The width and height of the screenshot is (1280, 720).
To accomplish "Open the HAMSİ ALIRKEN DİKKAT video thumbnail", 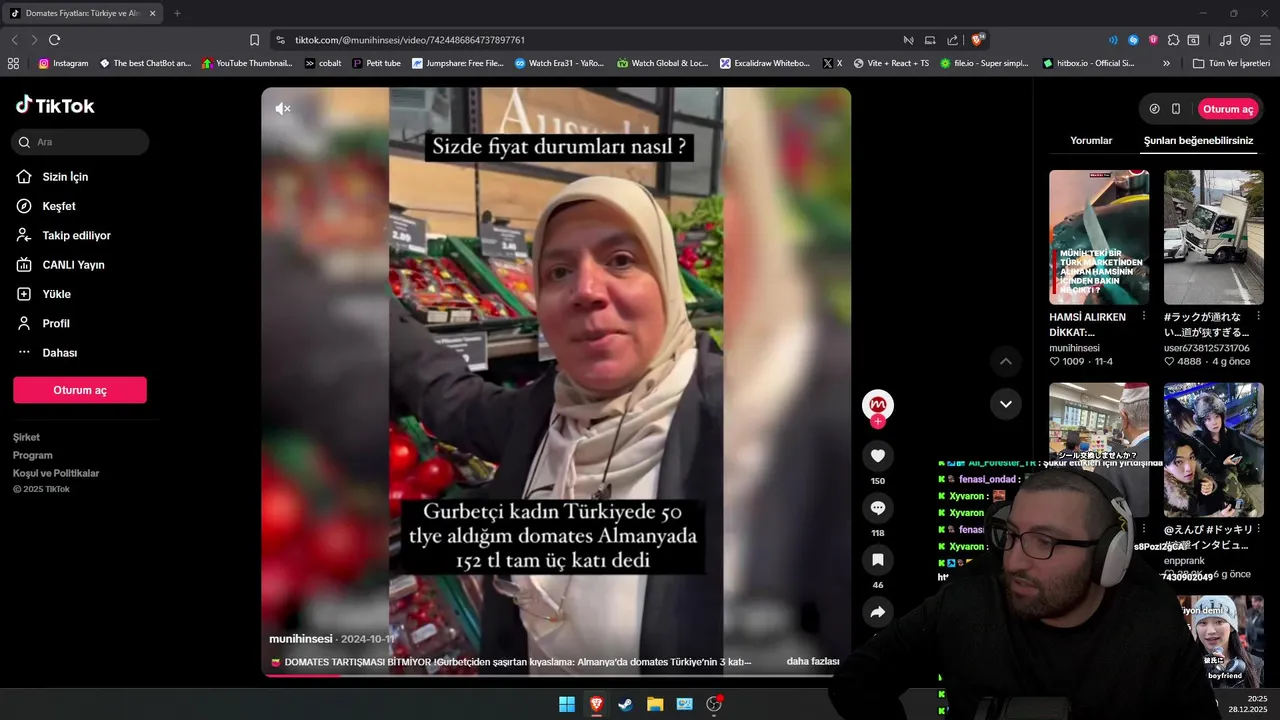I will click(1099, 237).
